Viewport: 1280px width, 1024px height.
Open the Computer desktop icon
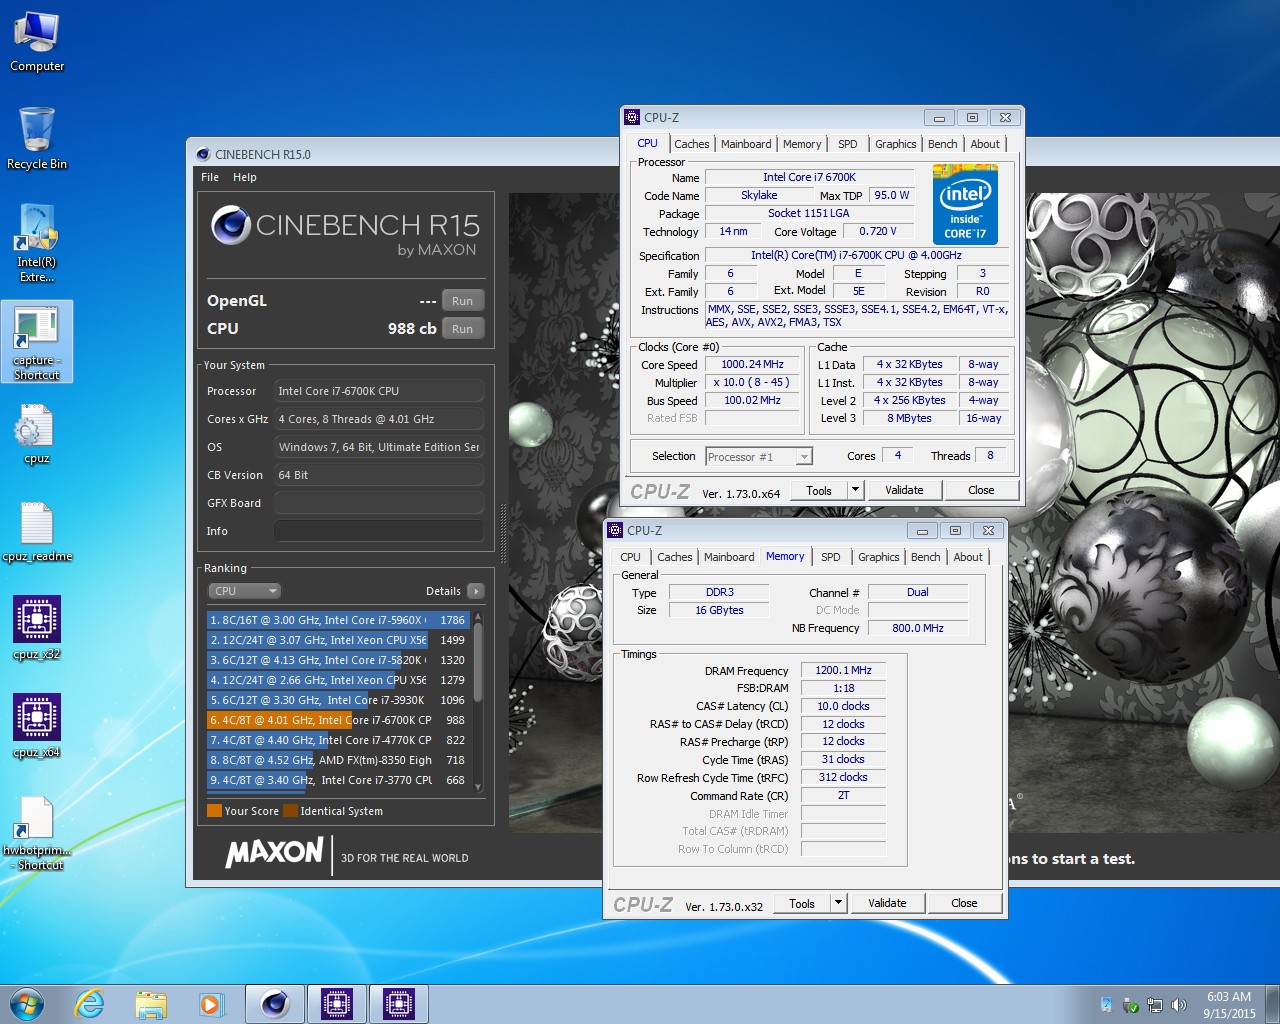[37, 40]
